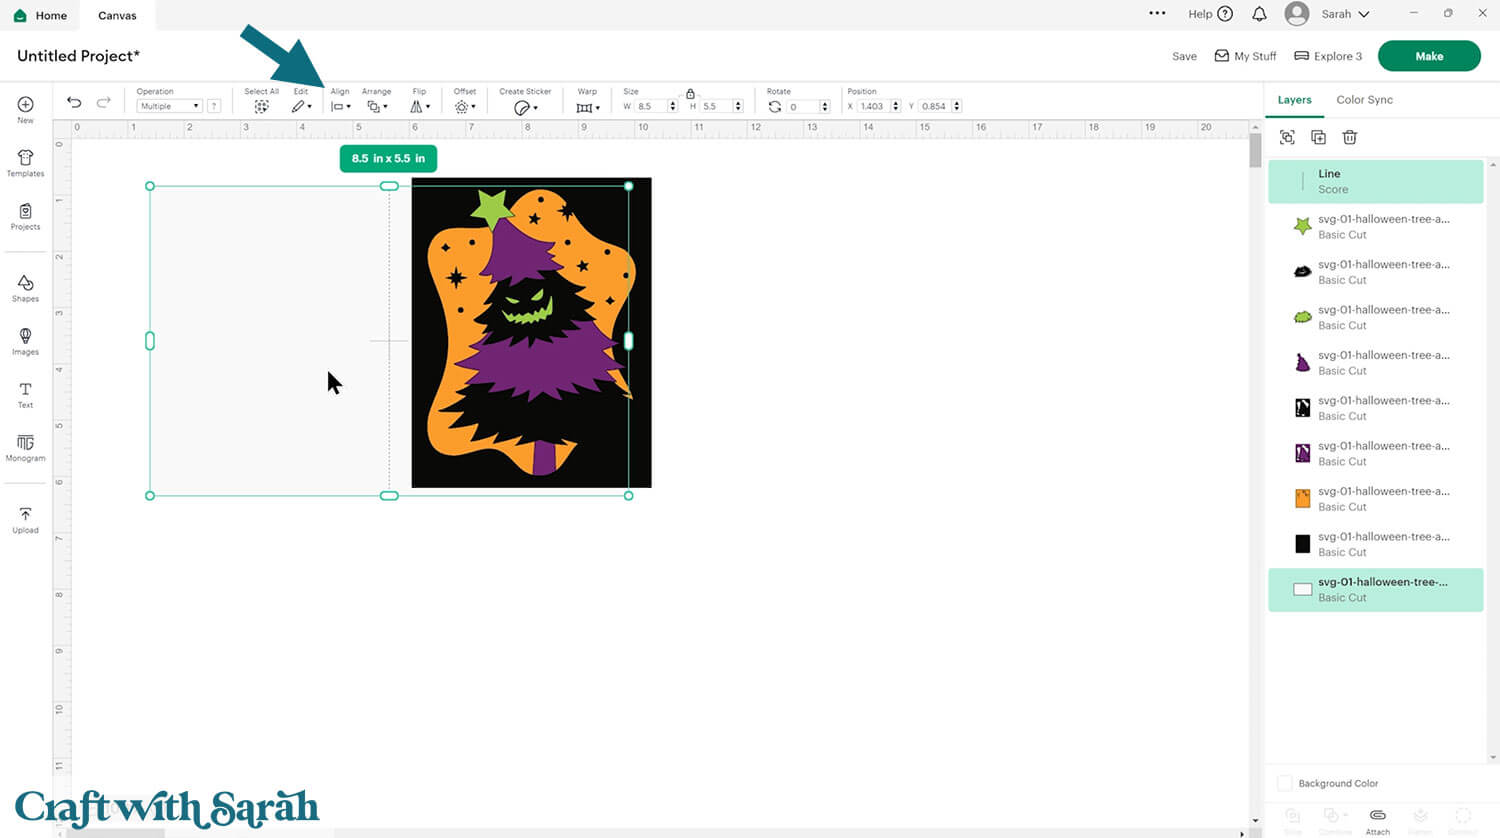Screen dimensions: 1500x838
Task: Switch to the Color Sync tab
Action: (x=1364, y=99)
